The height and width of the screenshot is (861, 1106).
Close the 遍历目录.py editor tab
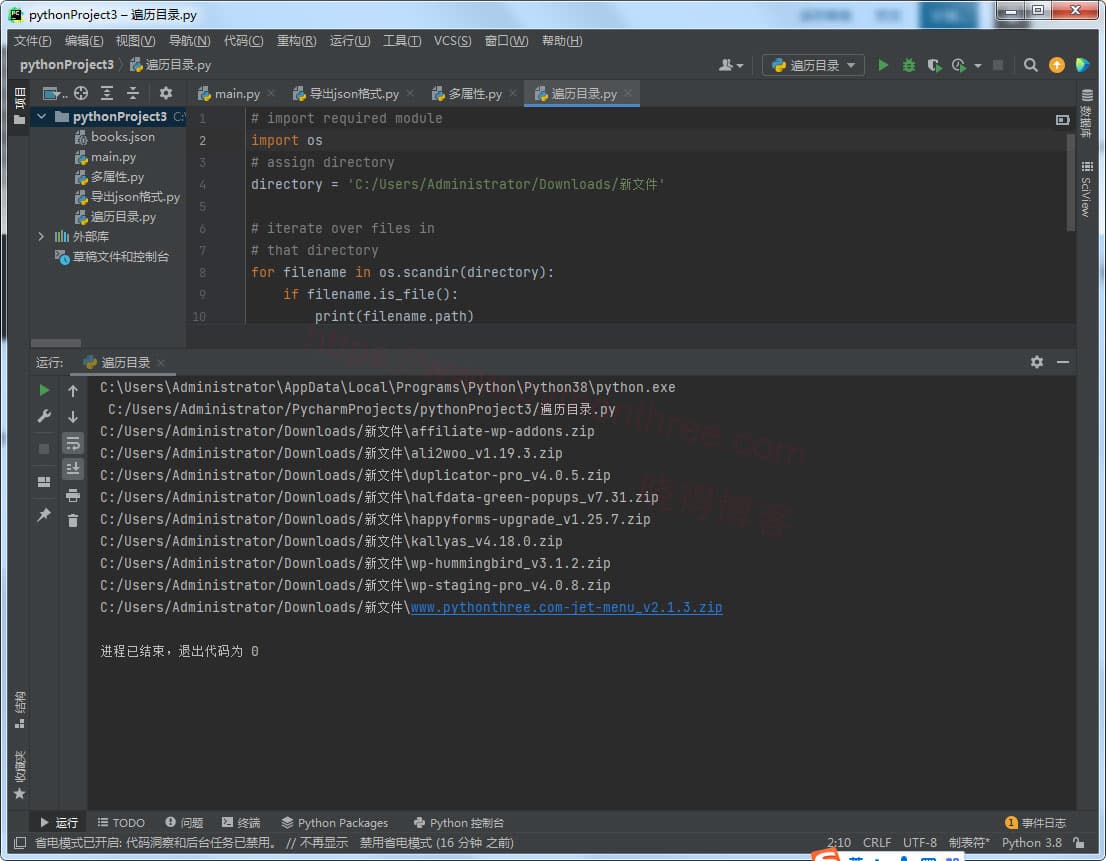628,93
